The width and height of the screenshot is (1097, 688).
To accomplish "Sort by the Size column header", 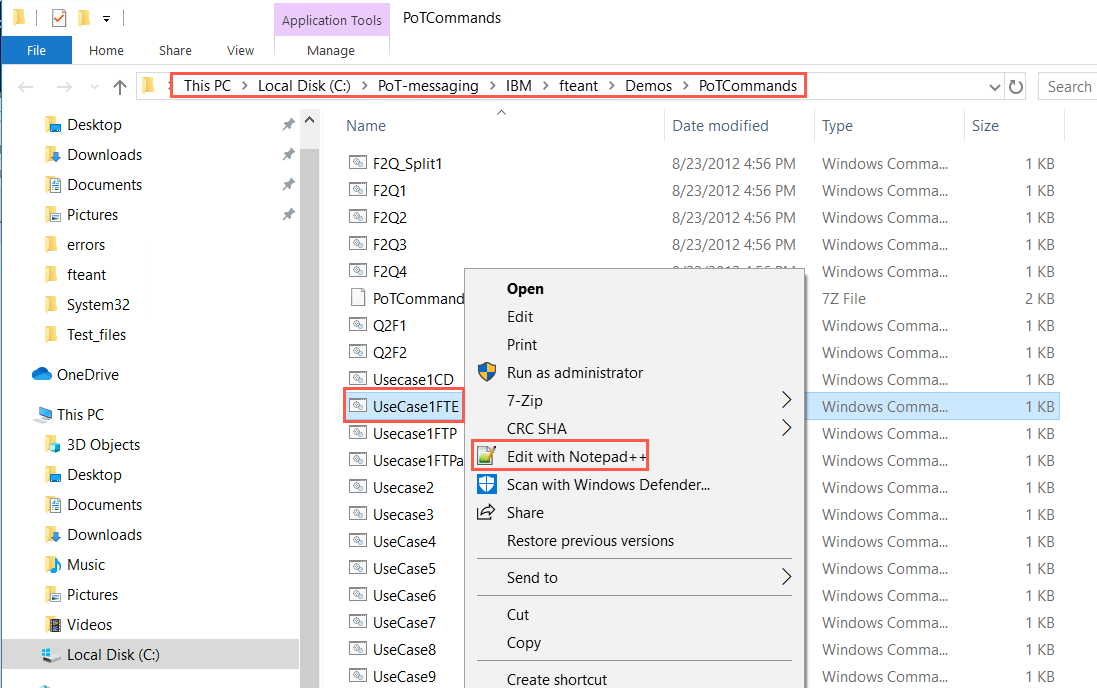I will pos(985,126).
